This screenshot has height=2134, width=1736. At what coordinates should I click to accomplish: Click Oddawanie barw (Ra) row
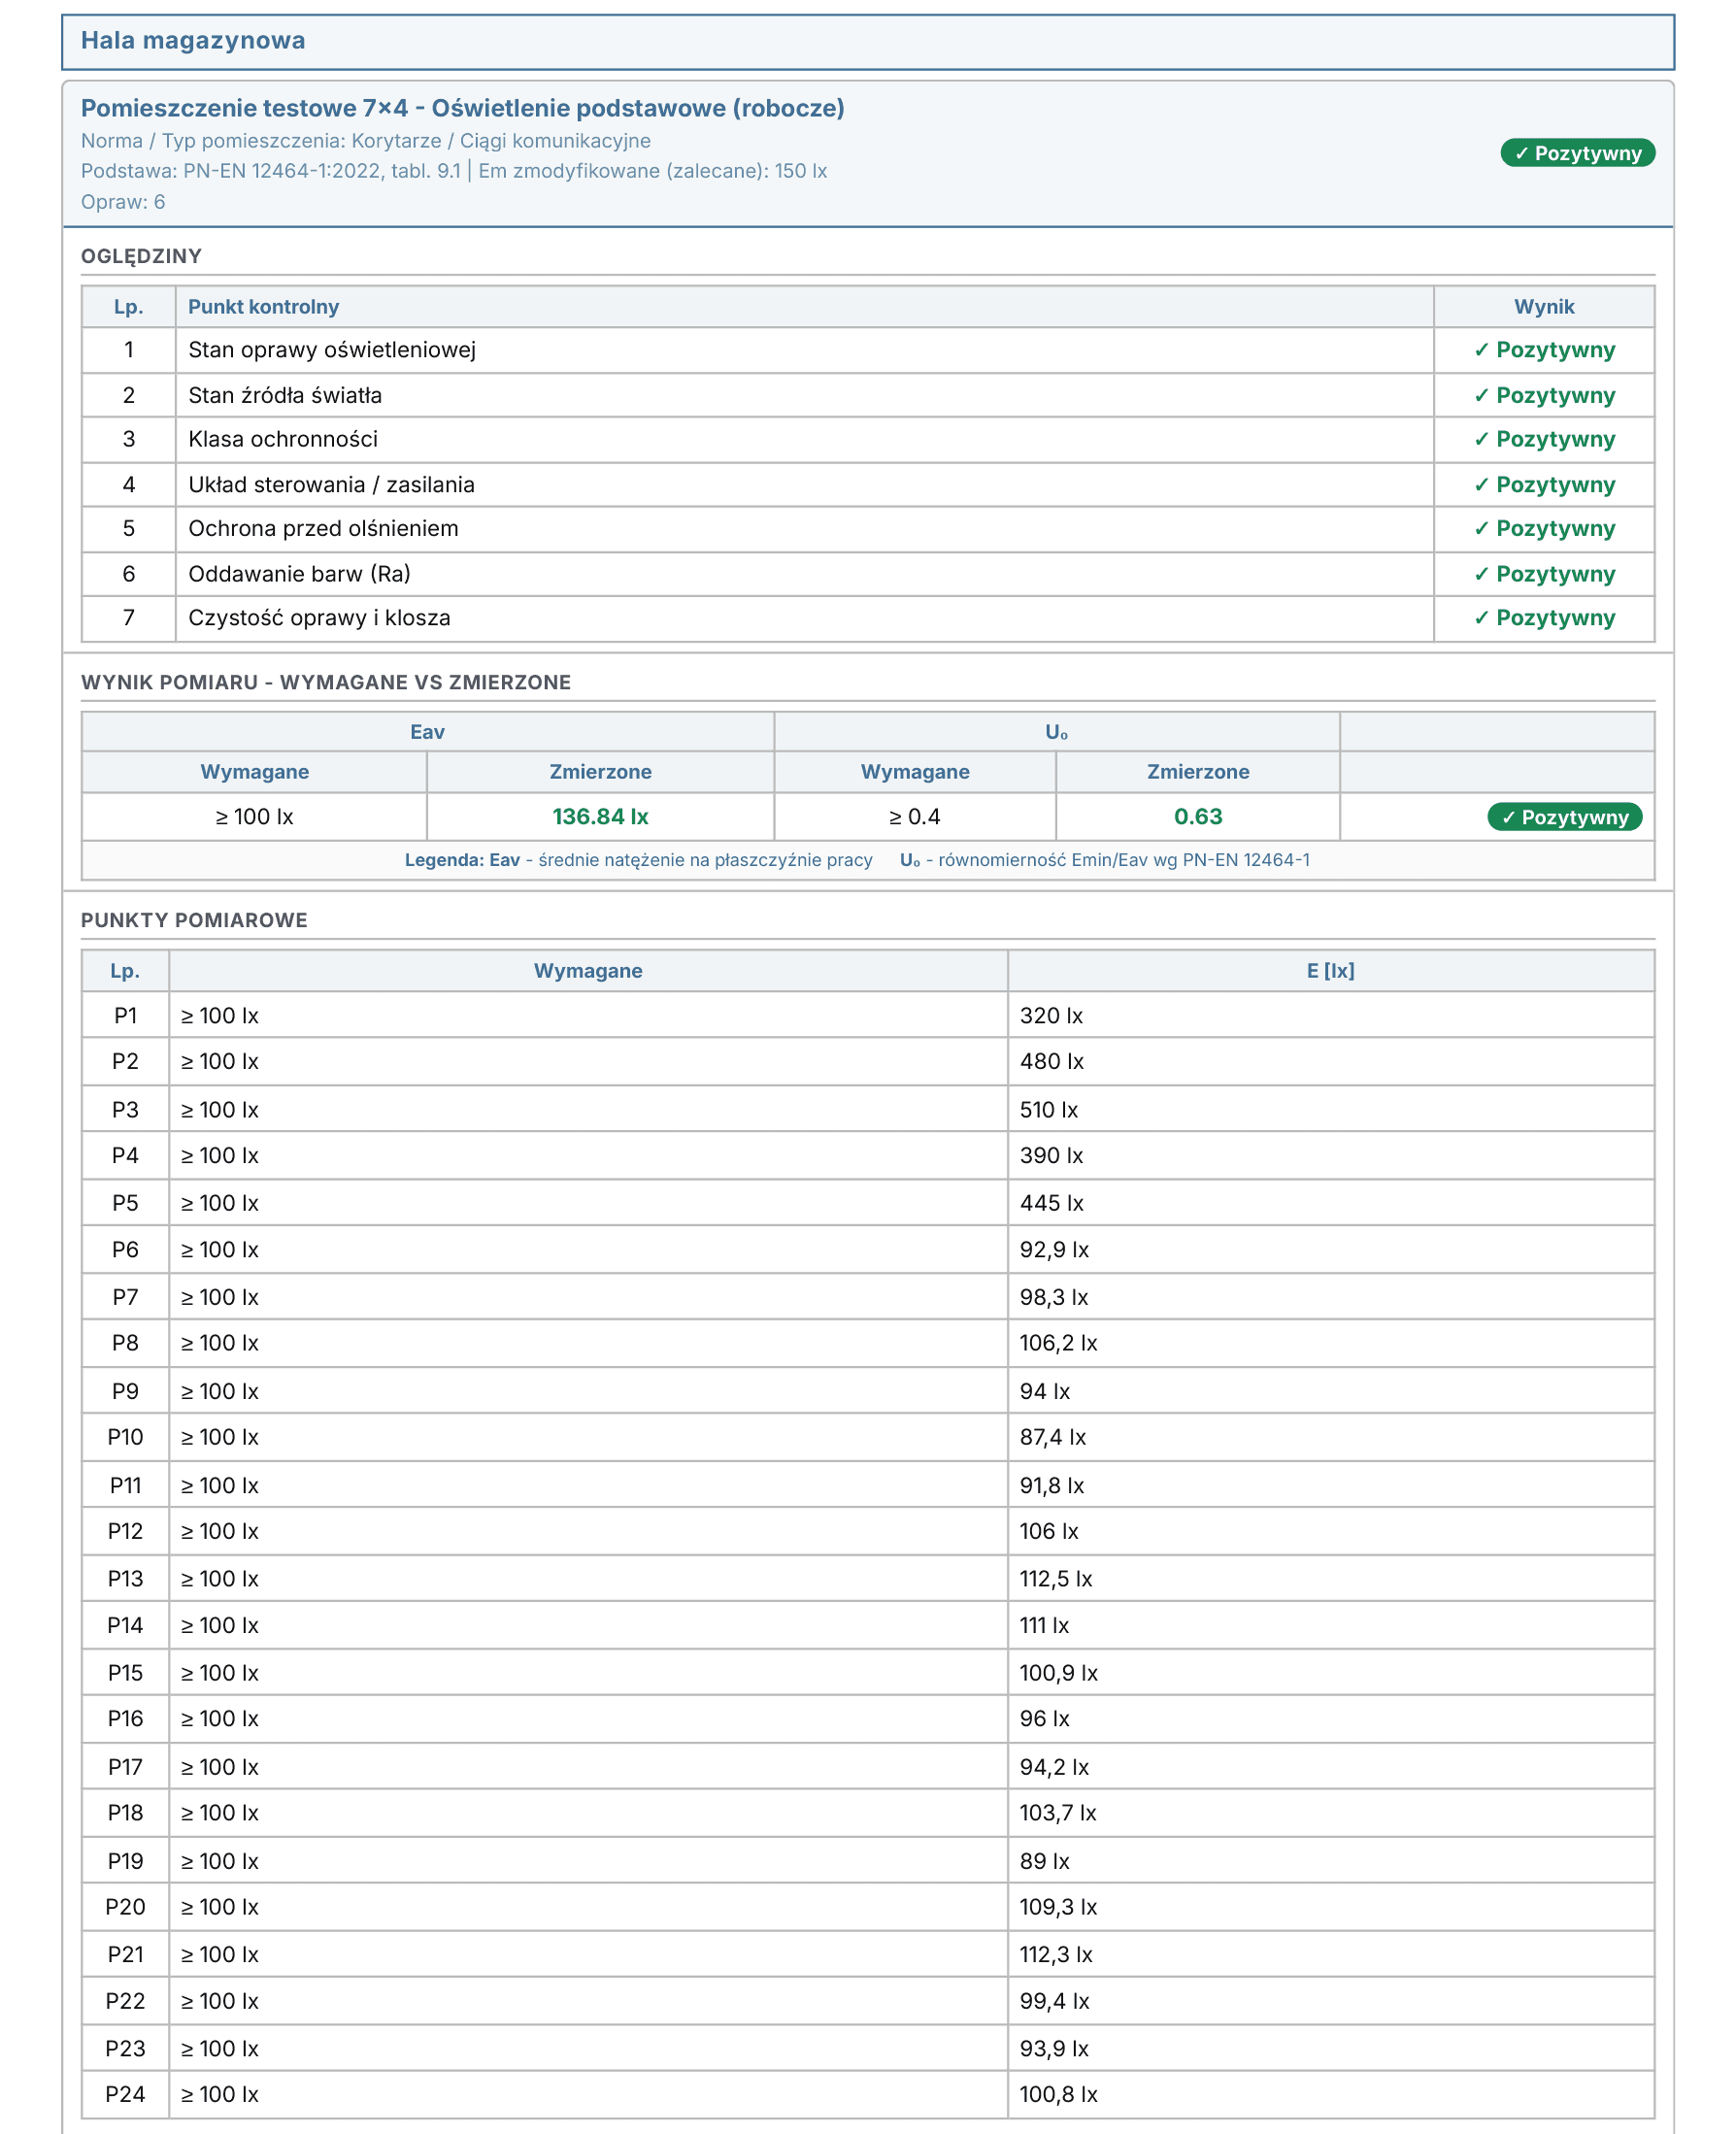(x=867, y=574)
